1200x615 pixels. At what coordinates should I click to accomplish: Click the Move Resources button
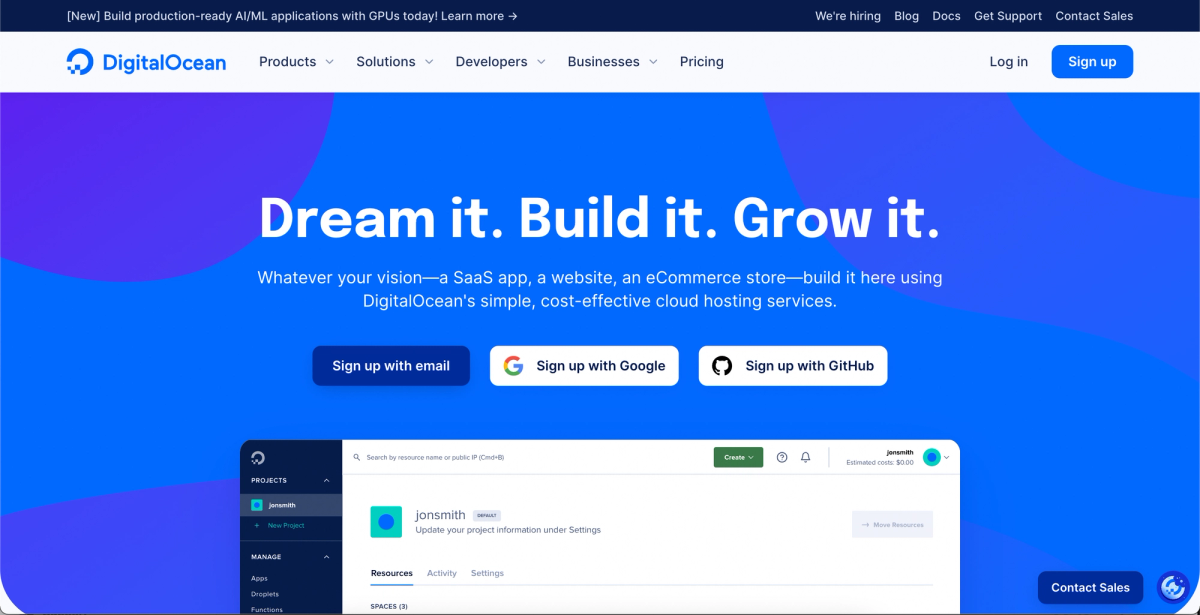892,525
